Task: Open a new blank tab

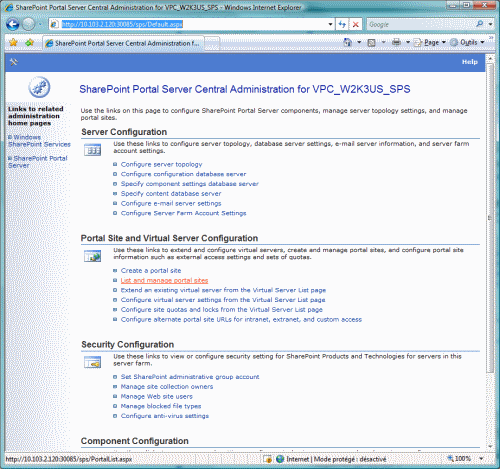Action: [212, 43]
